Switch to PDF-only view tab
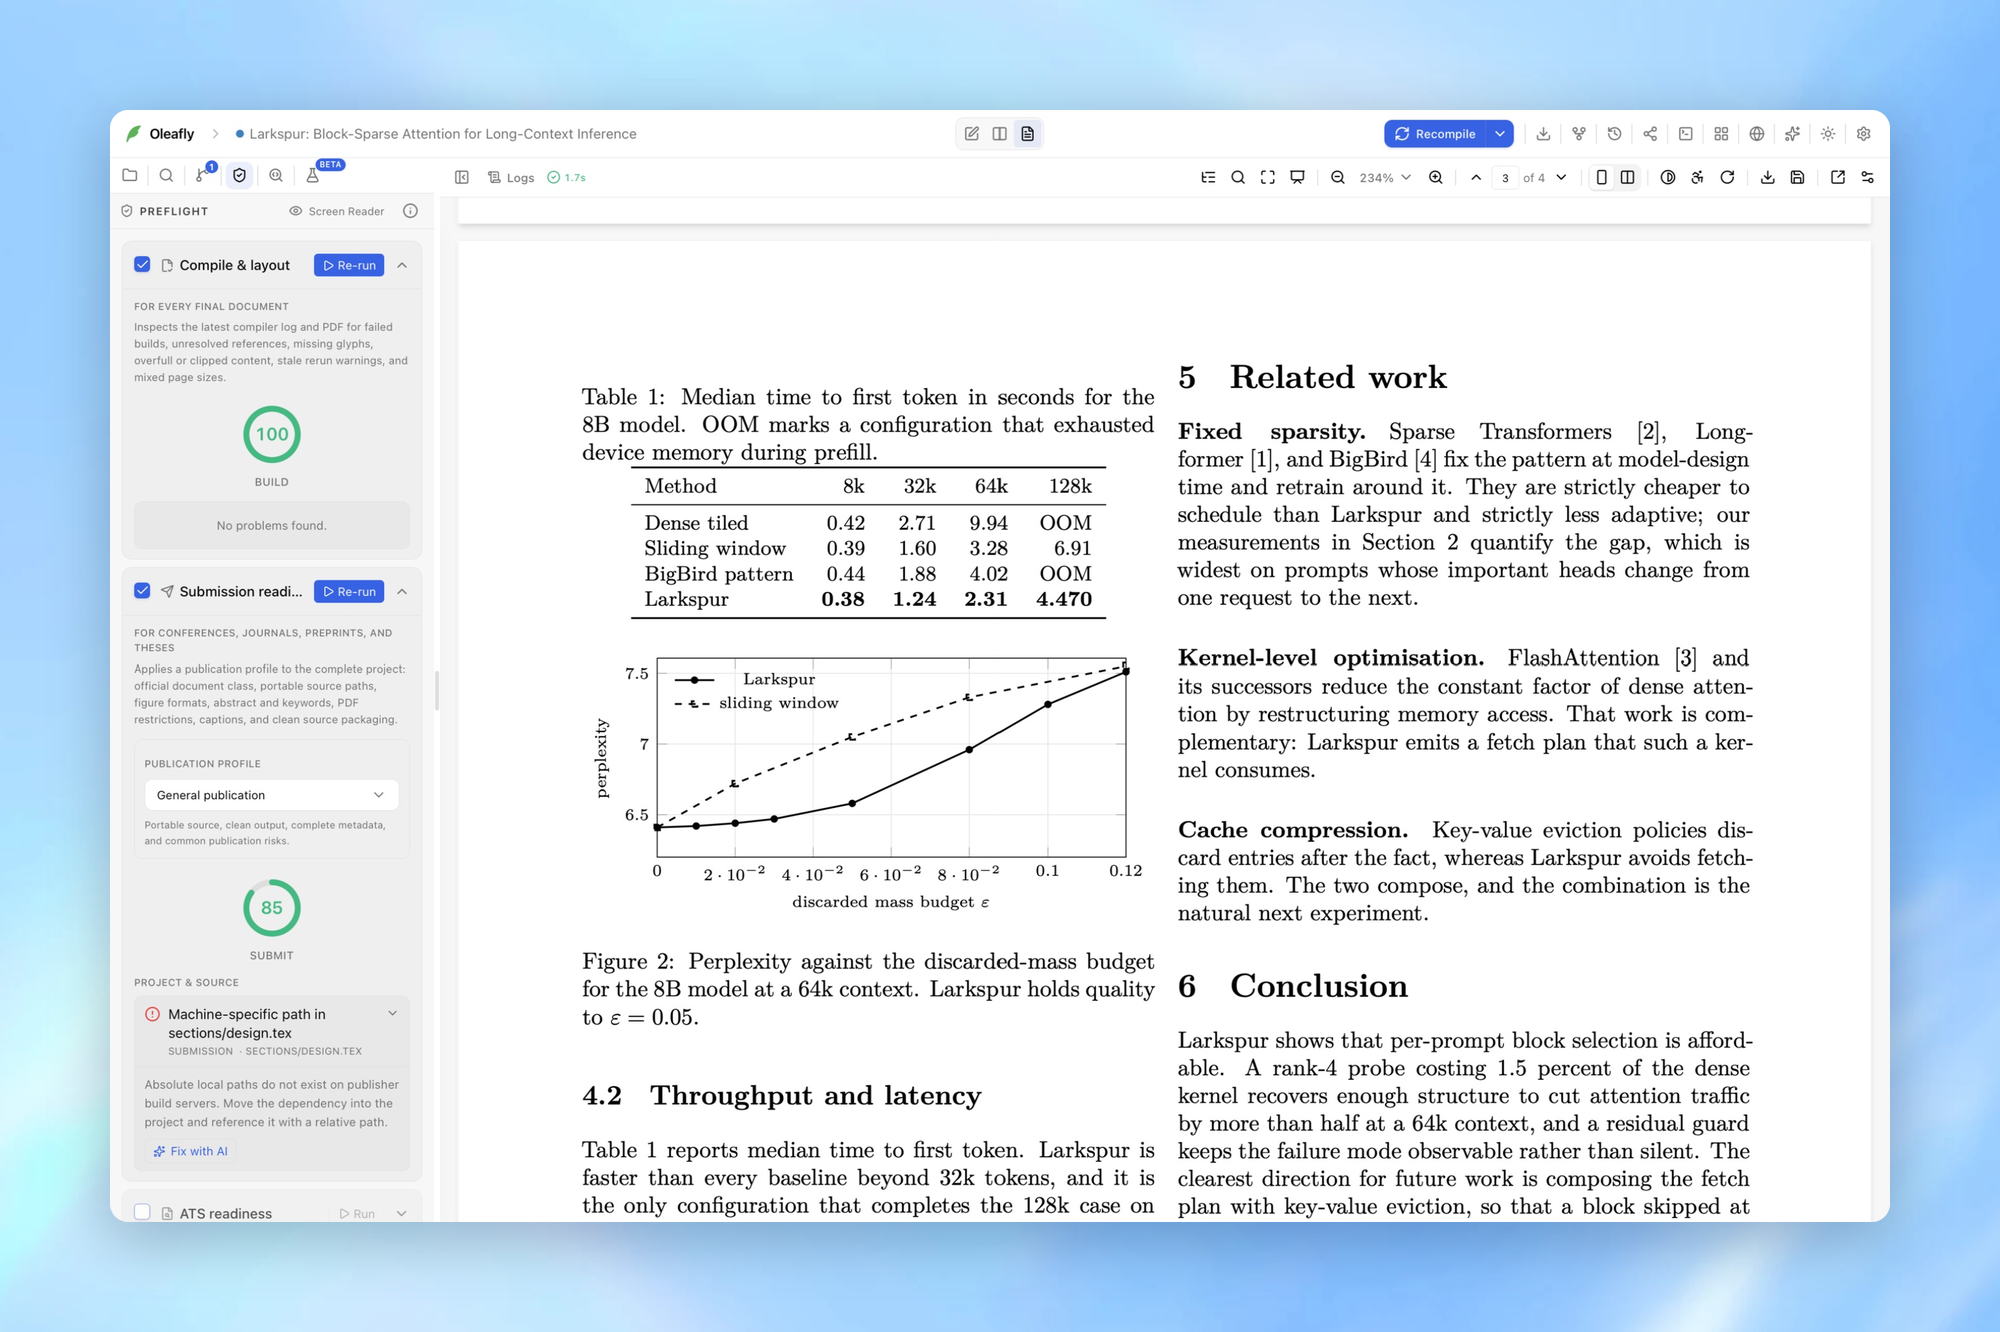2000x1332 pixels. (1028, 134)
